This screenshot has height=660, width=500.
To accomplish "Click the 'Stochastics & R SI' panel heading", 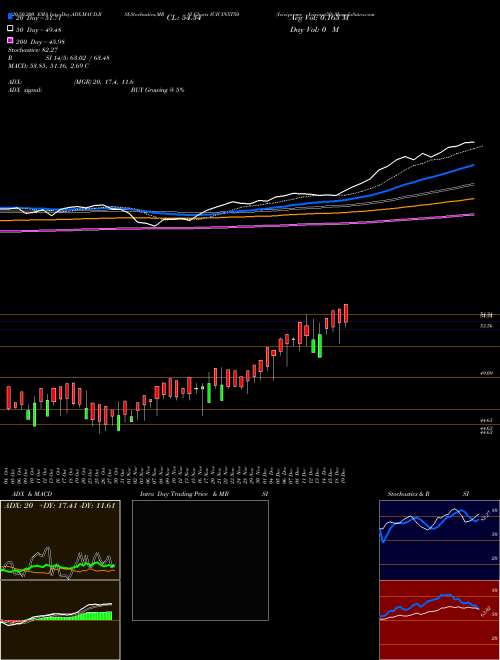I will [x=428, y=494].
